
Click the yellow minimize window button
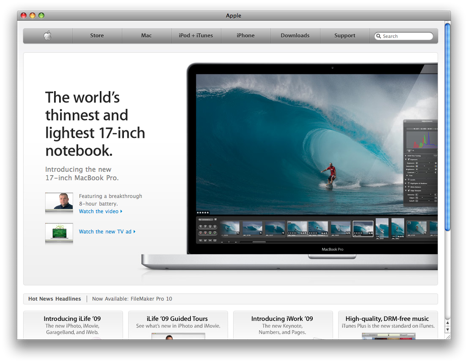point(32,15)
